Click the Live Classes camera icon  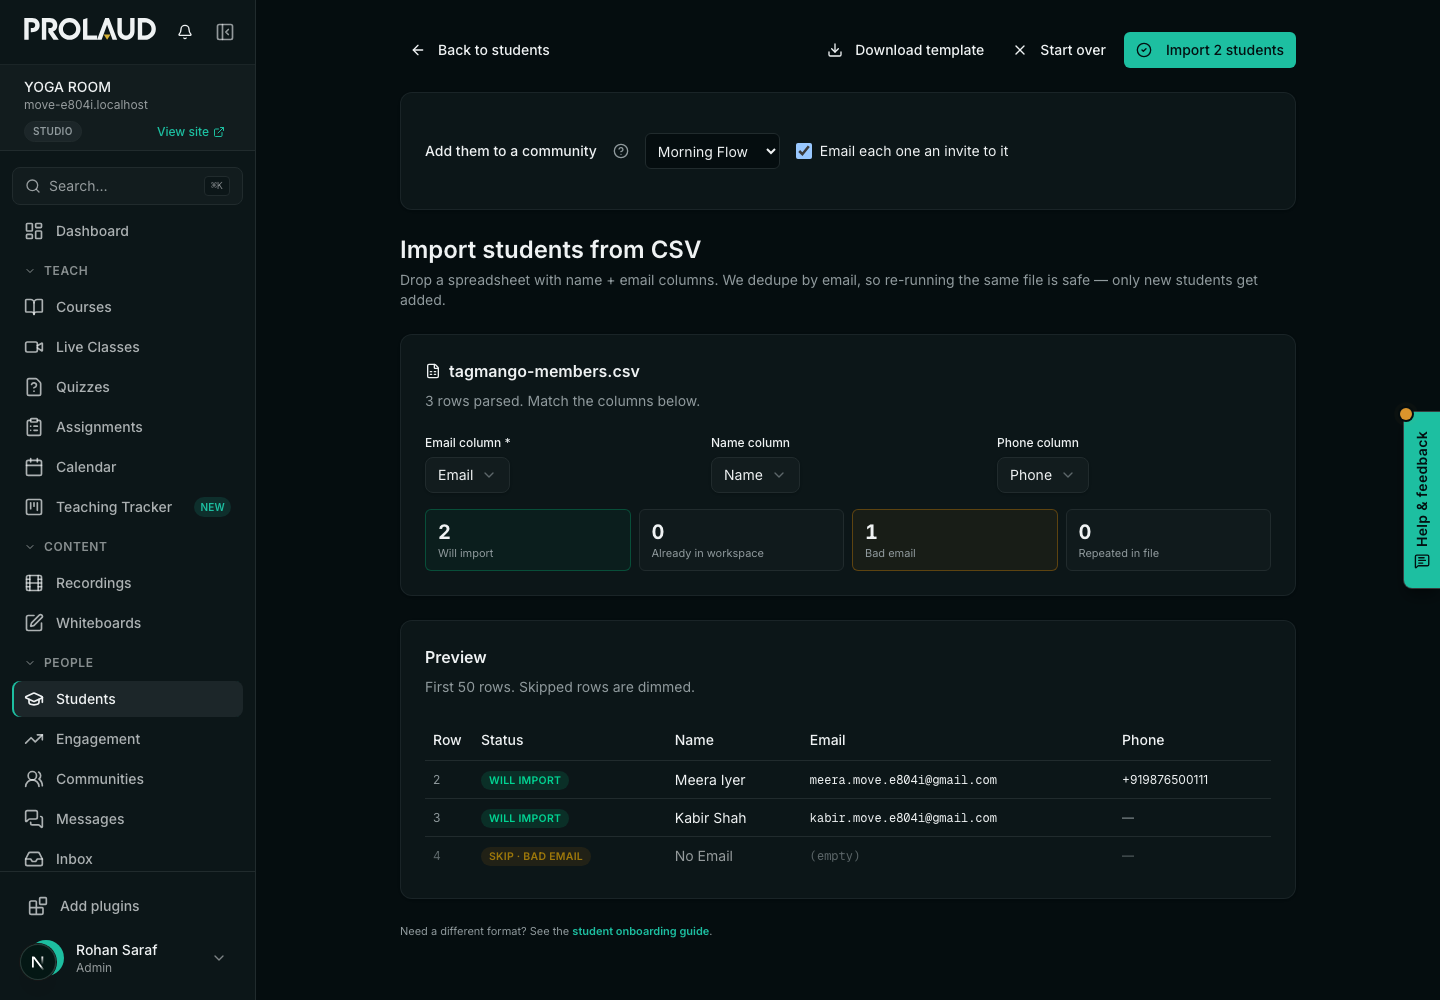click(x=34, y=347)
